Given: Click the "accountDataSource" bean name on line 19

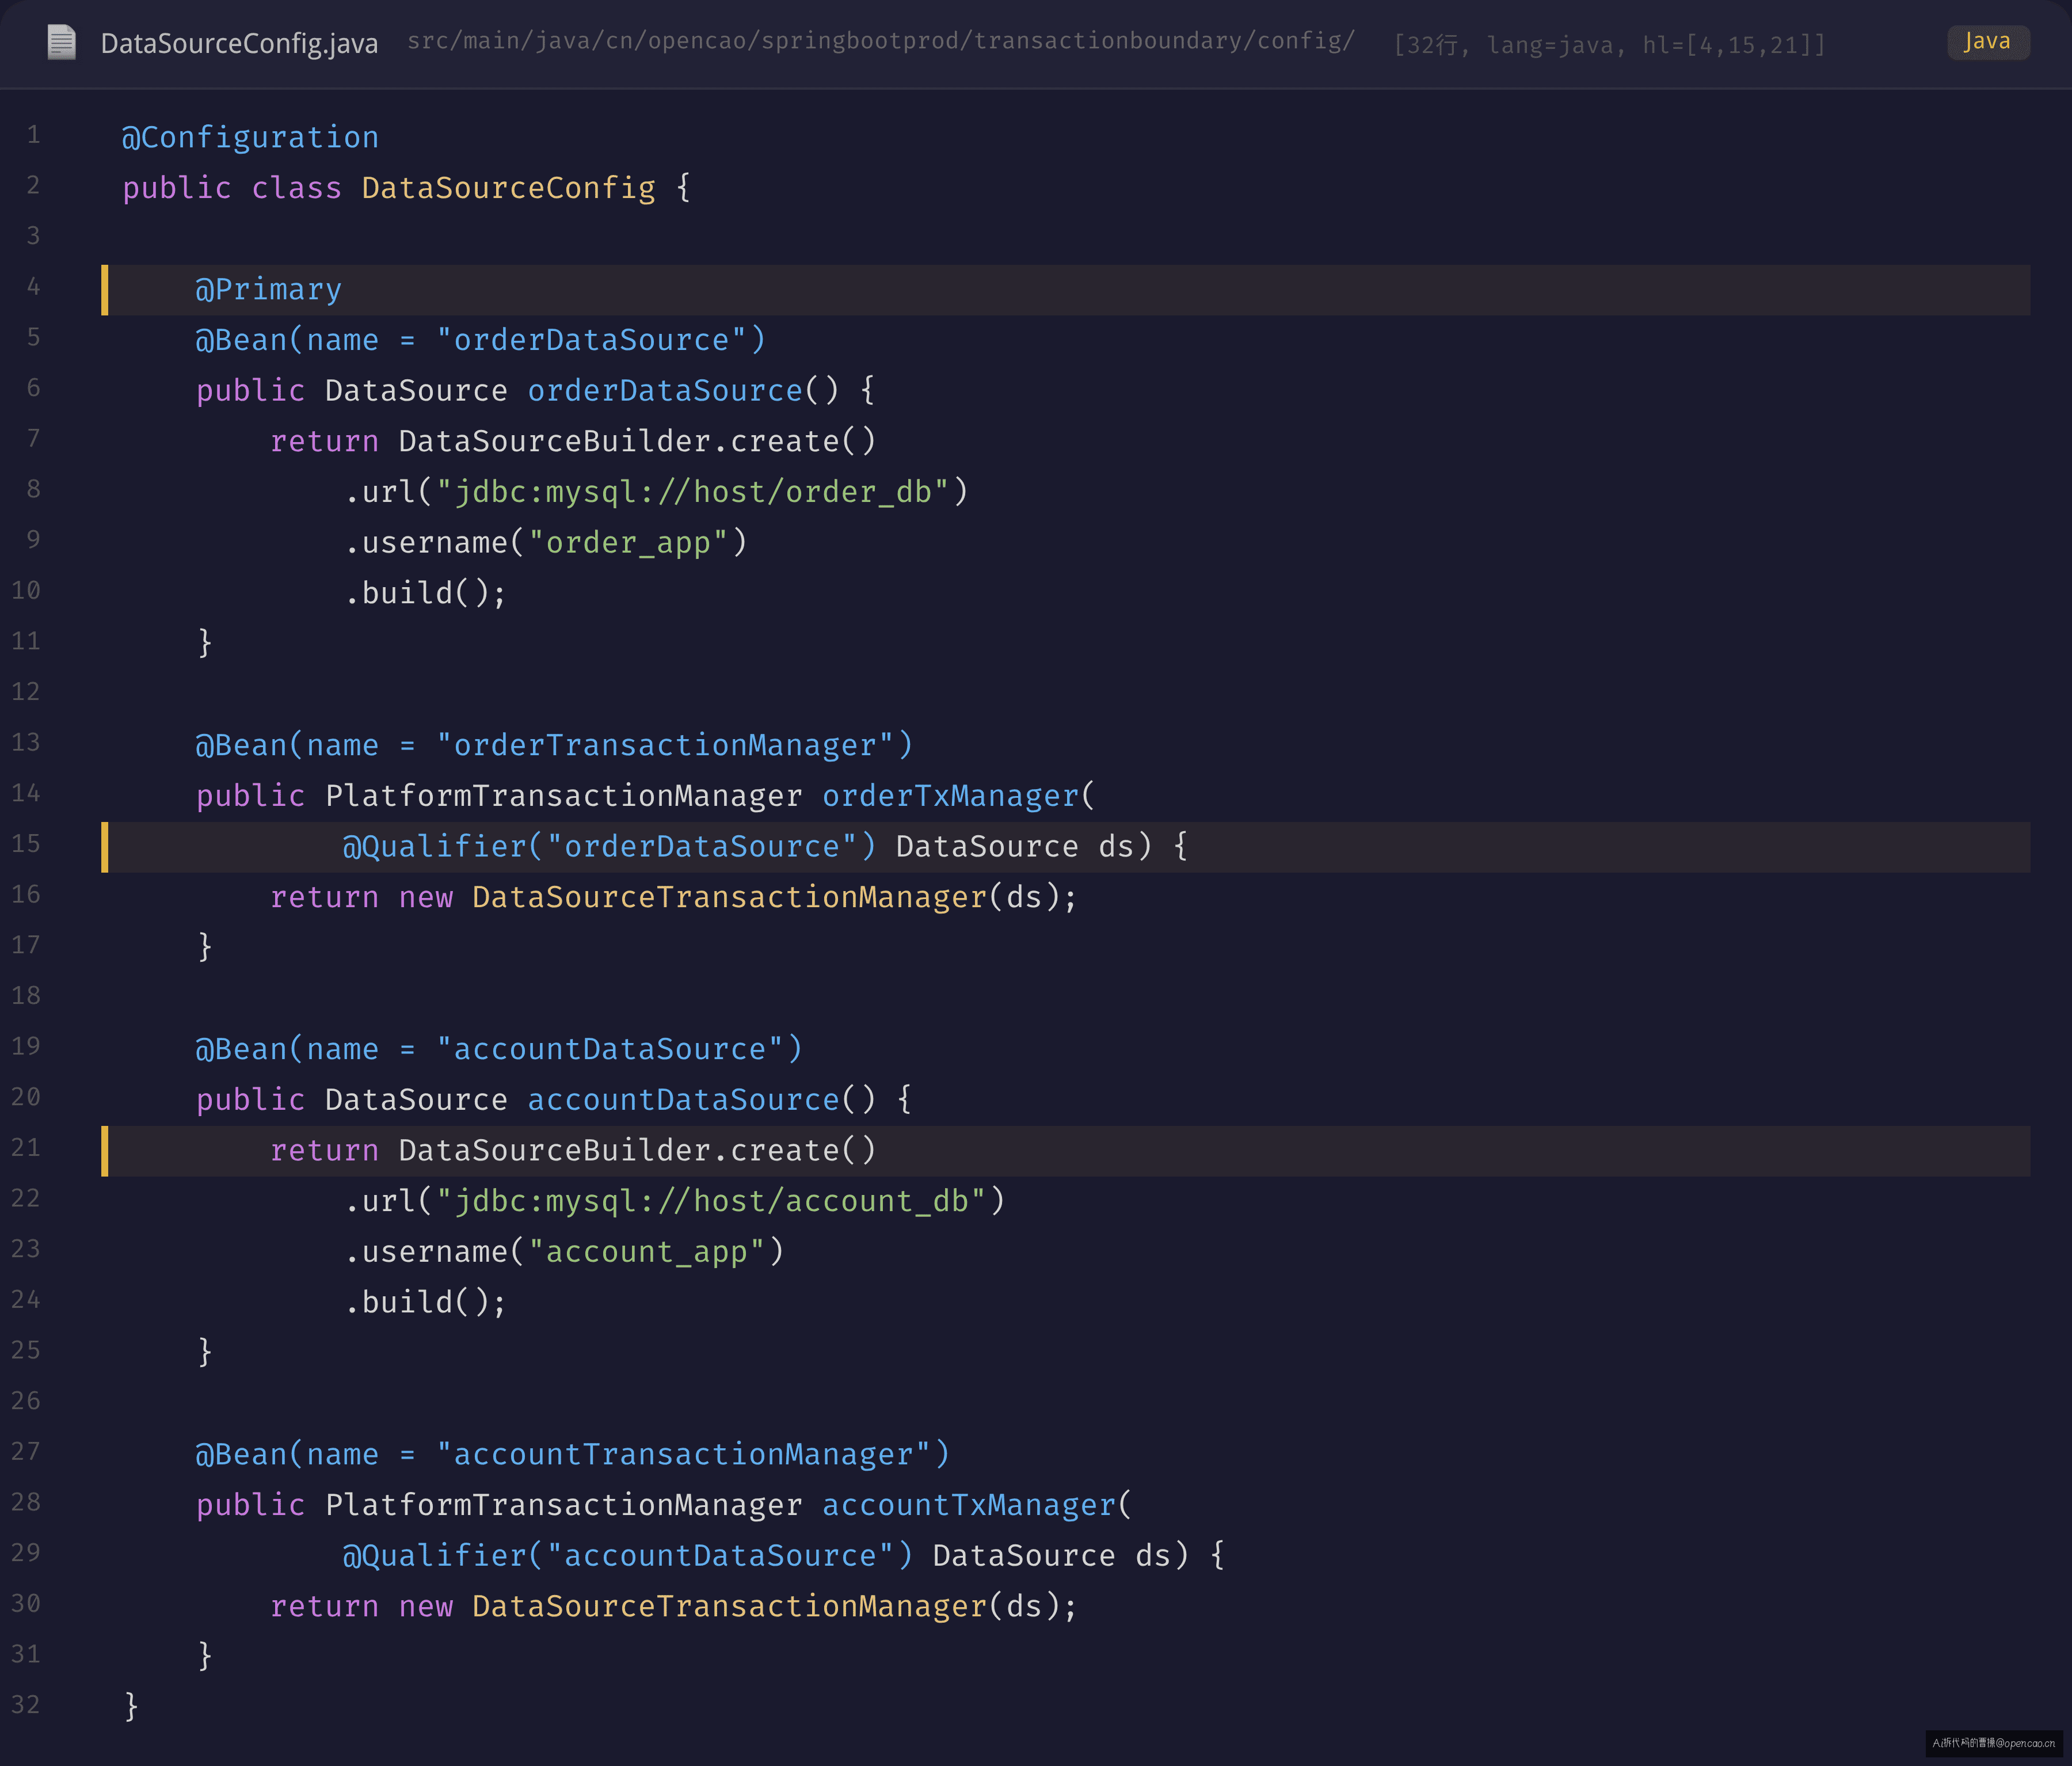Looking at the screenshot, I should coord(610,1049).
